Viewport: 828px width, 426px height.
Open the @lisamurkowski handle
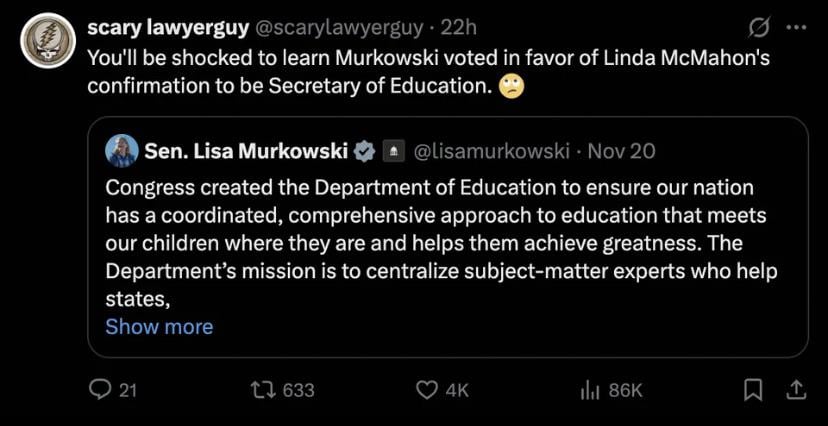pyautogui.click(x=490, y=151)
